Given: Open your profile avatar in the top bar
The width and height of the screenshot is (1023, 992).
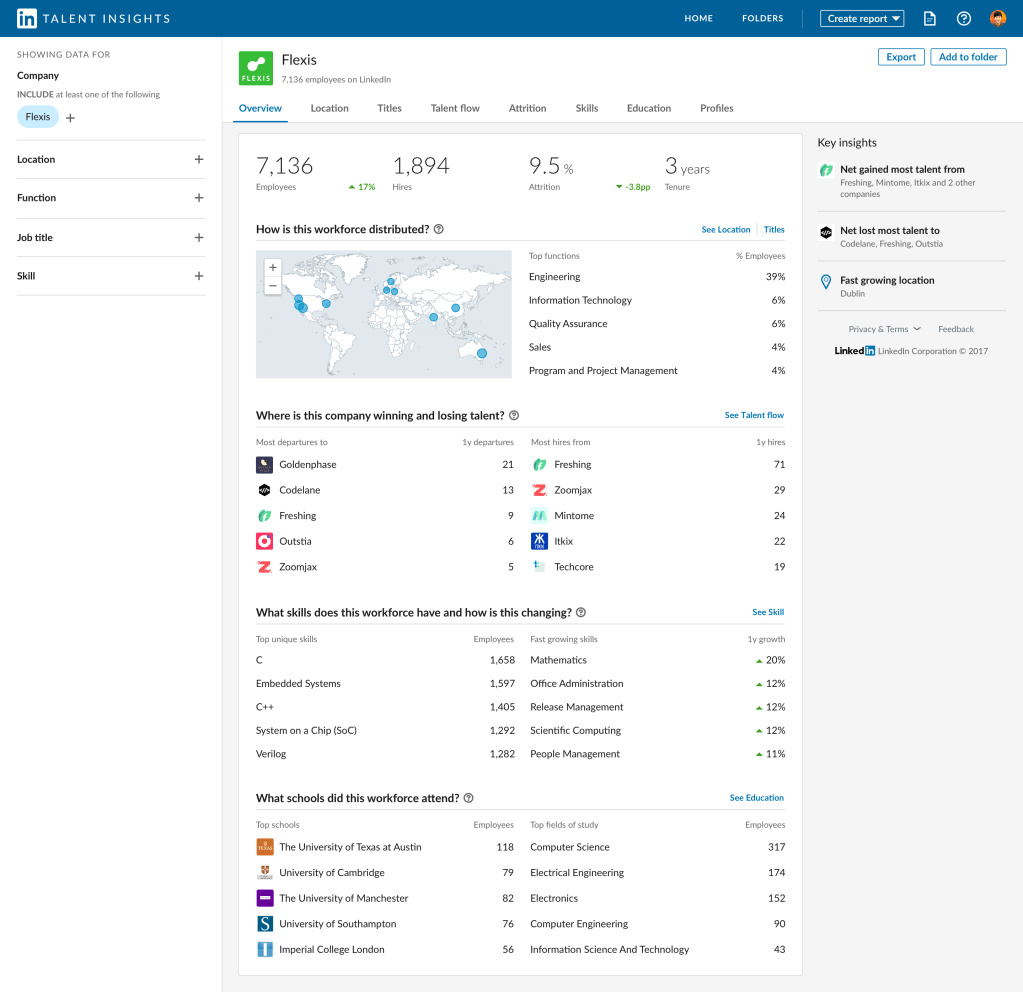Looking at the screenshot, I should tap(997, 17).
